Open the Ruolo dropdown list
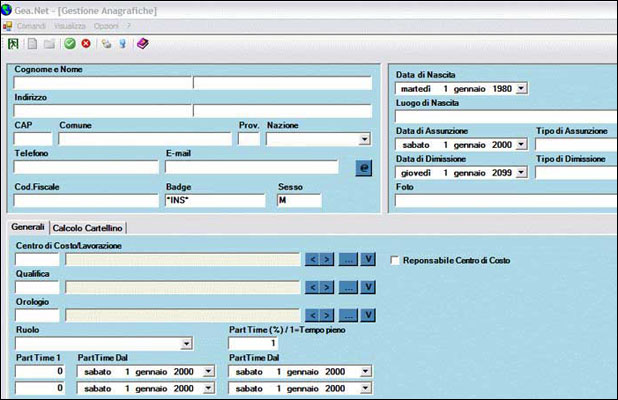This screenshot has width=618, height=400. pos(187,344)
